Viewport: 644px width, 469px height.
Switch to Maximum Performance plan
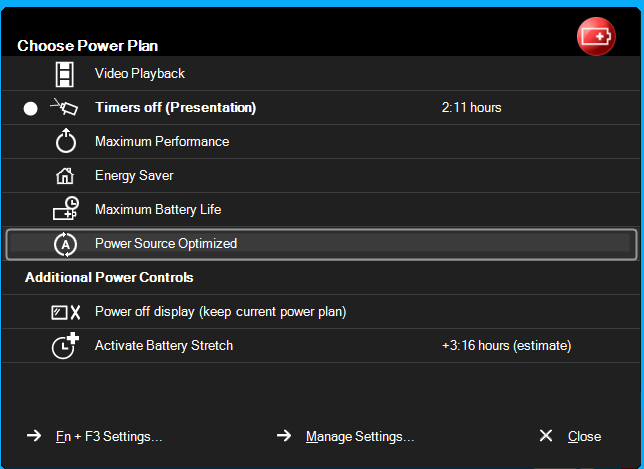point(162,142)
